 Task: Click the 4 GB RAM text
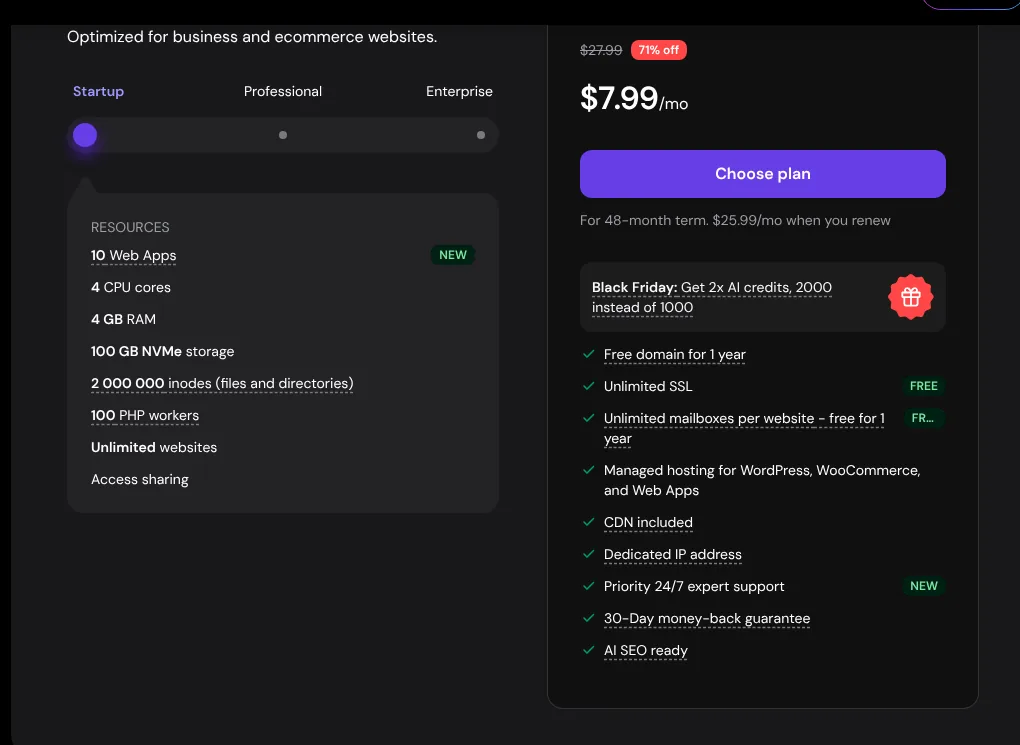click(124, 319)
